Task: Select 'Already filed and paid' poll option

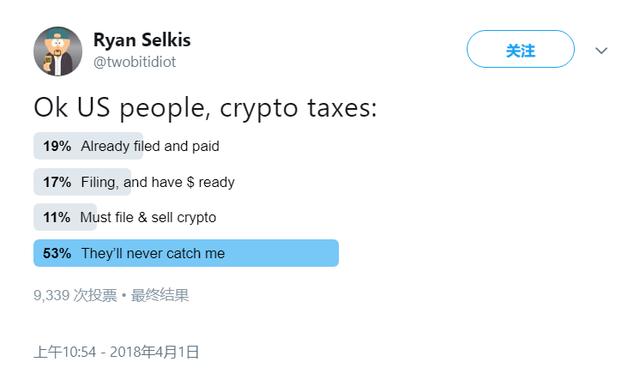Action: coord(150,146)
